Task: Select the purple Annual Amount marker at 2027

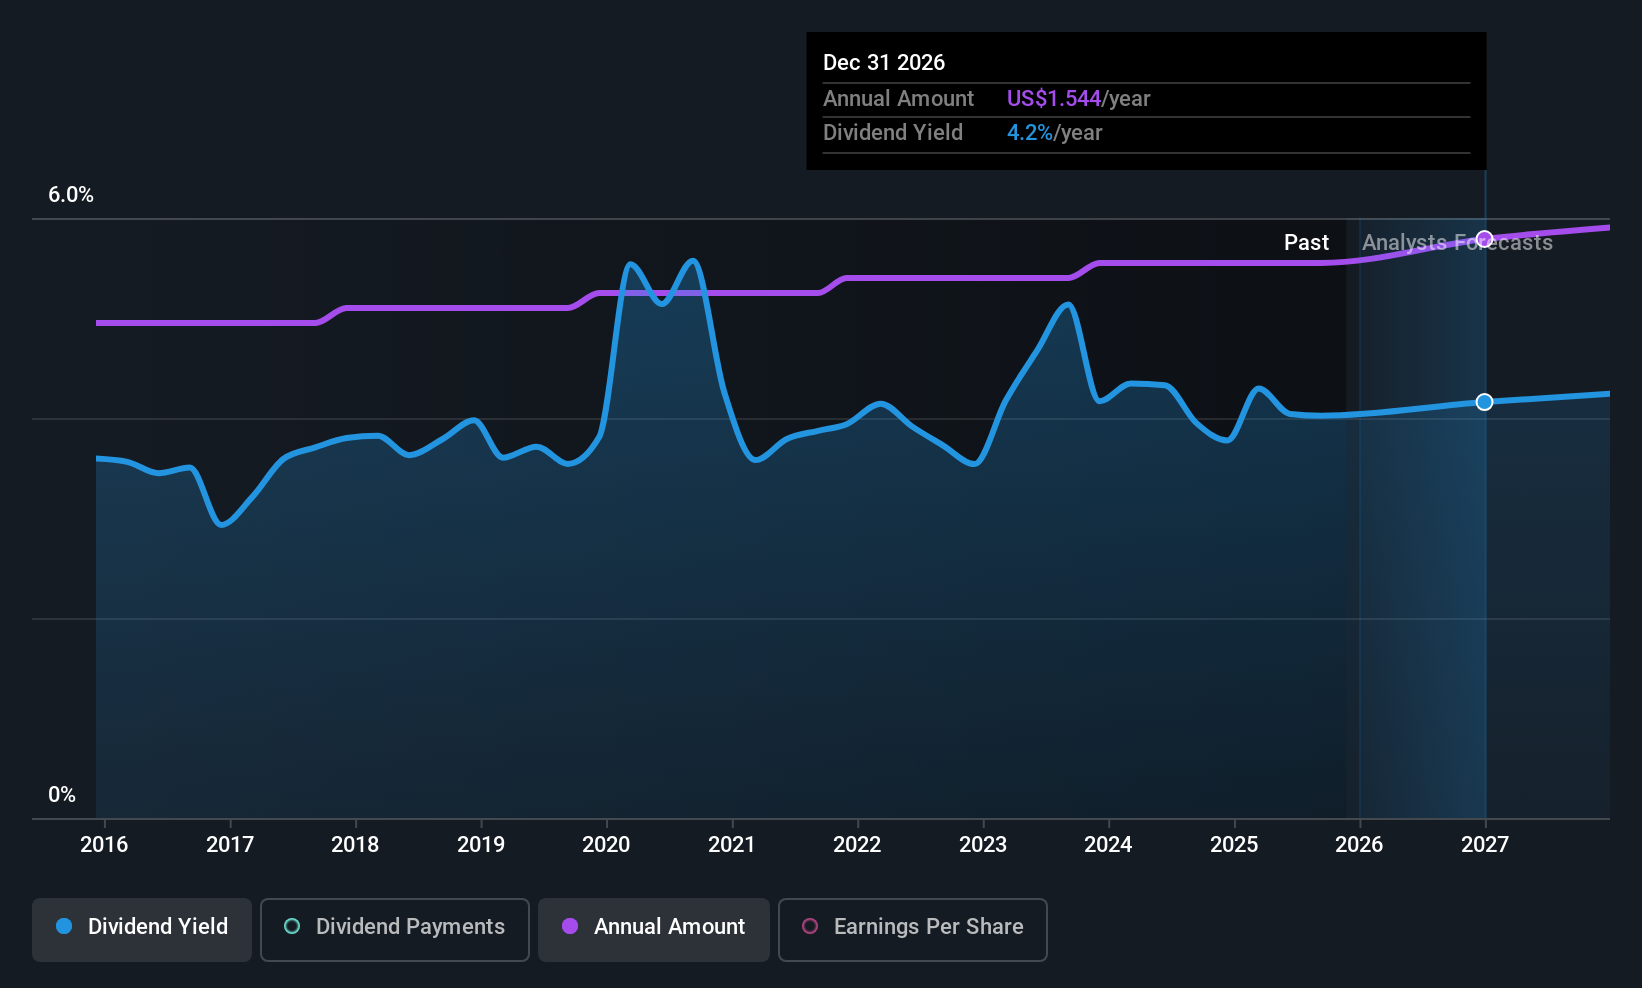Action: pyautogui.click(x=1485, y=239)
